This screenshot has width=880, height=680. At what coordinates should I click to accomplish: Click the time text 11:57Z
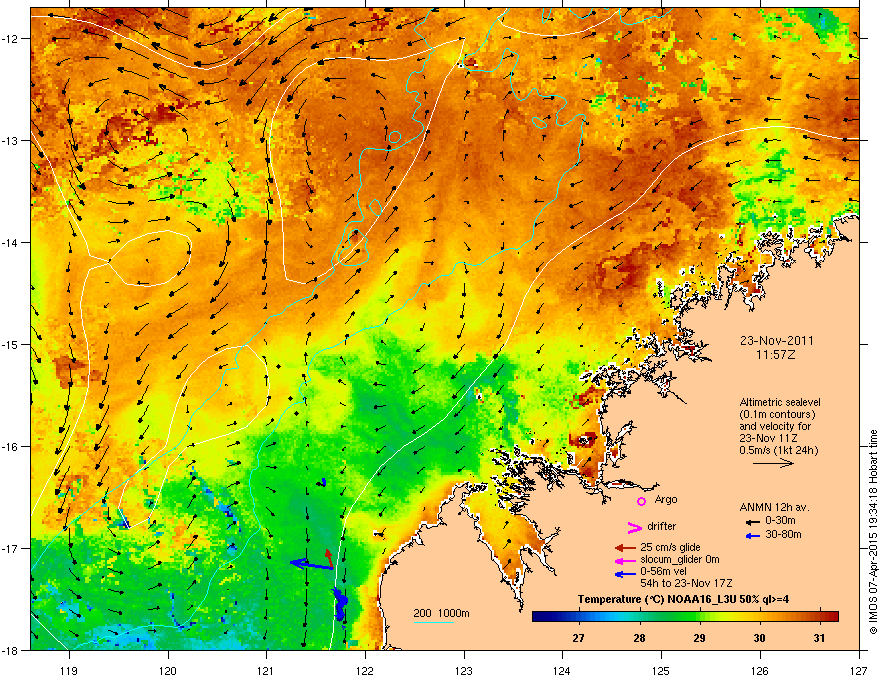777,355
